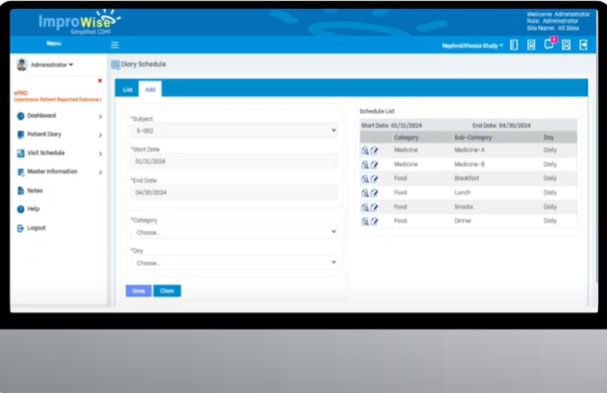Click the ImproWise logo

point(79,22)
